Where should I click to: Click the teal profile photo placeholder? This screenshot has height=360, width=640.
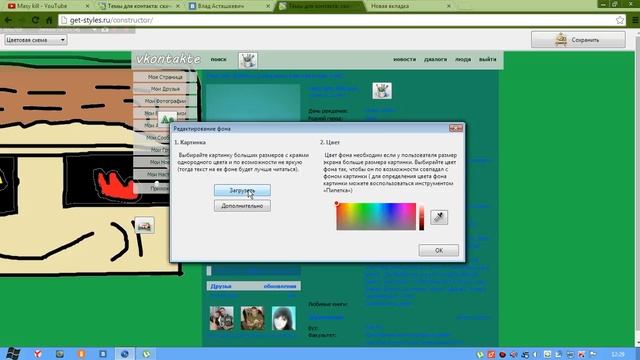(253, 103)
